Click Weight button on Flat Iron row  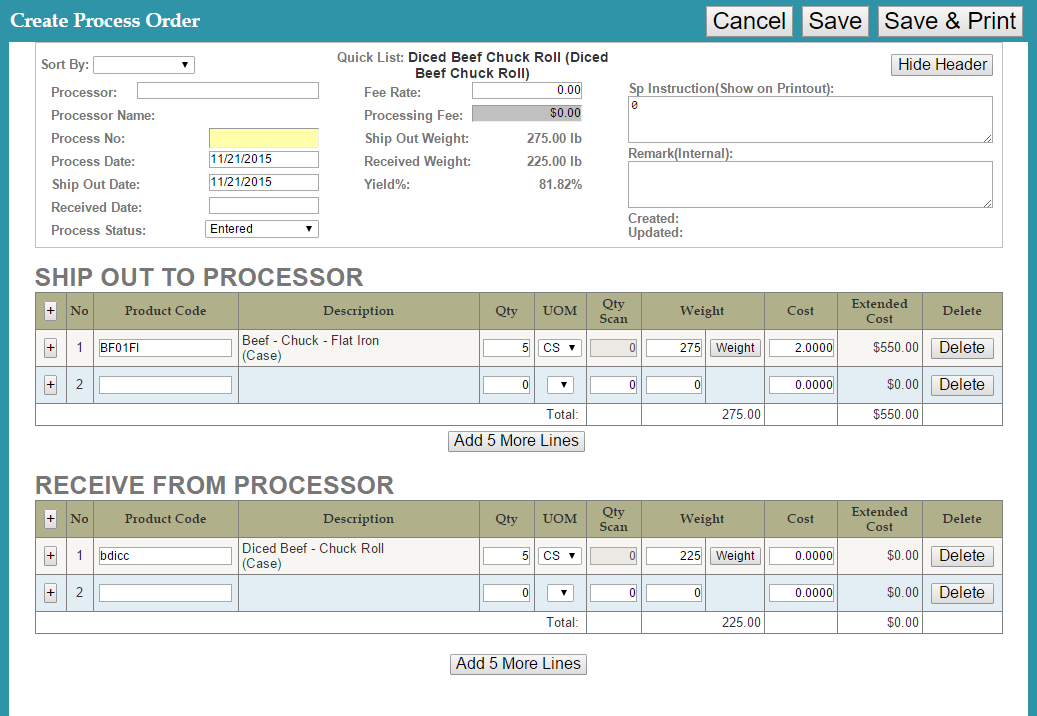click(735, 348)
